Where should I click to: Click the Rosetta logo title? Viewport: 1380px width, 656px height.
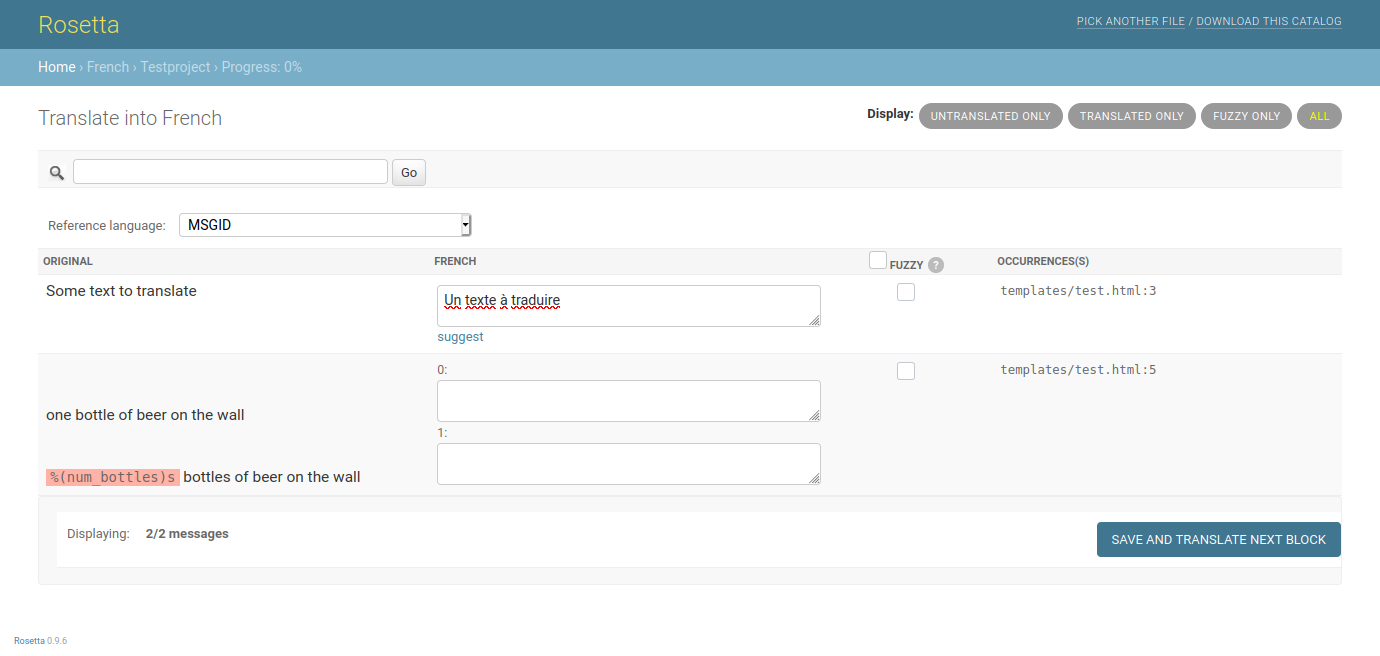(78, 25)
